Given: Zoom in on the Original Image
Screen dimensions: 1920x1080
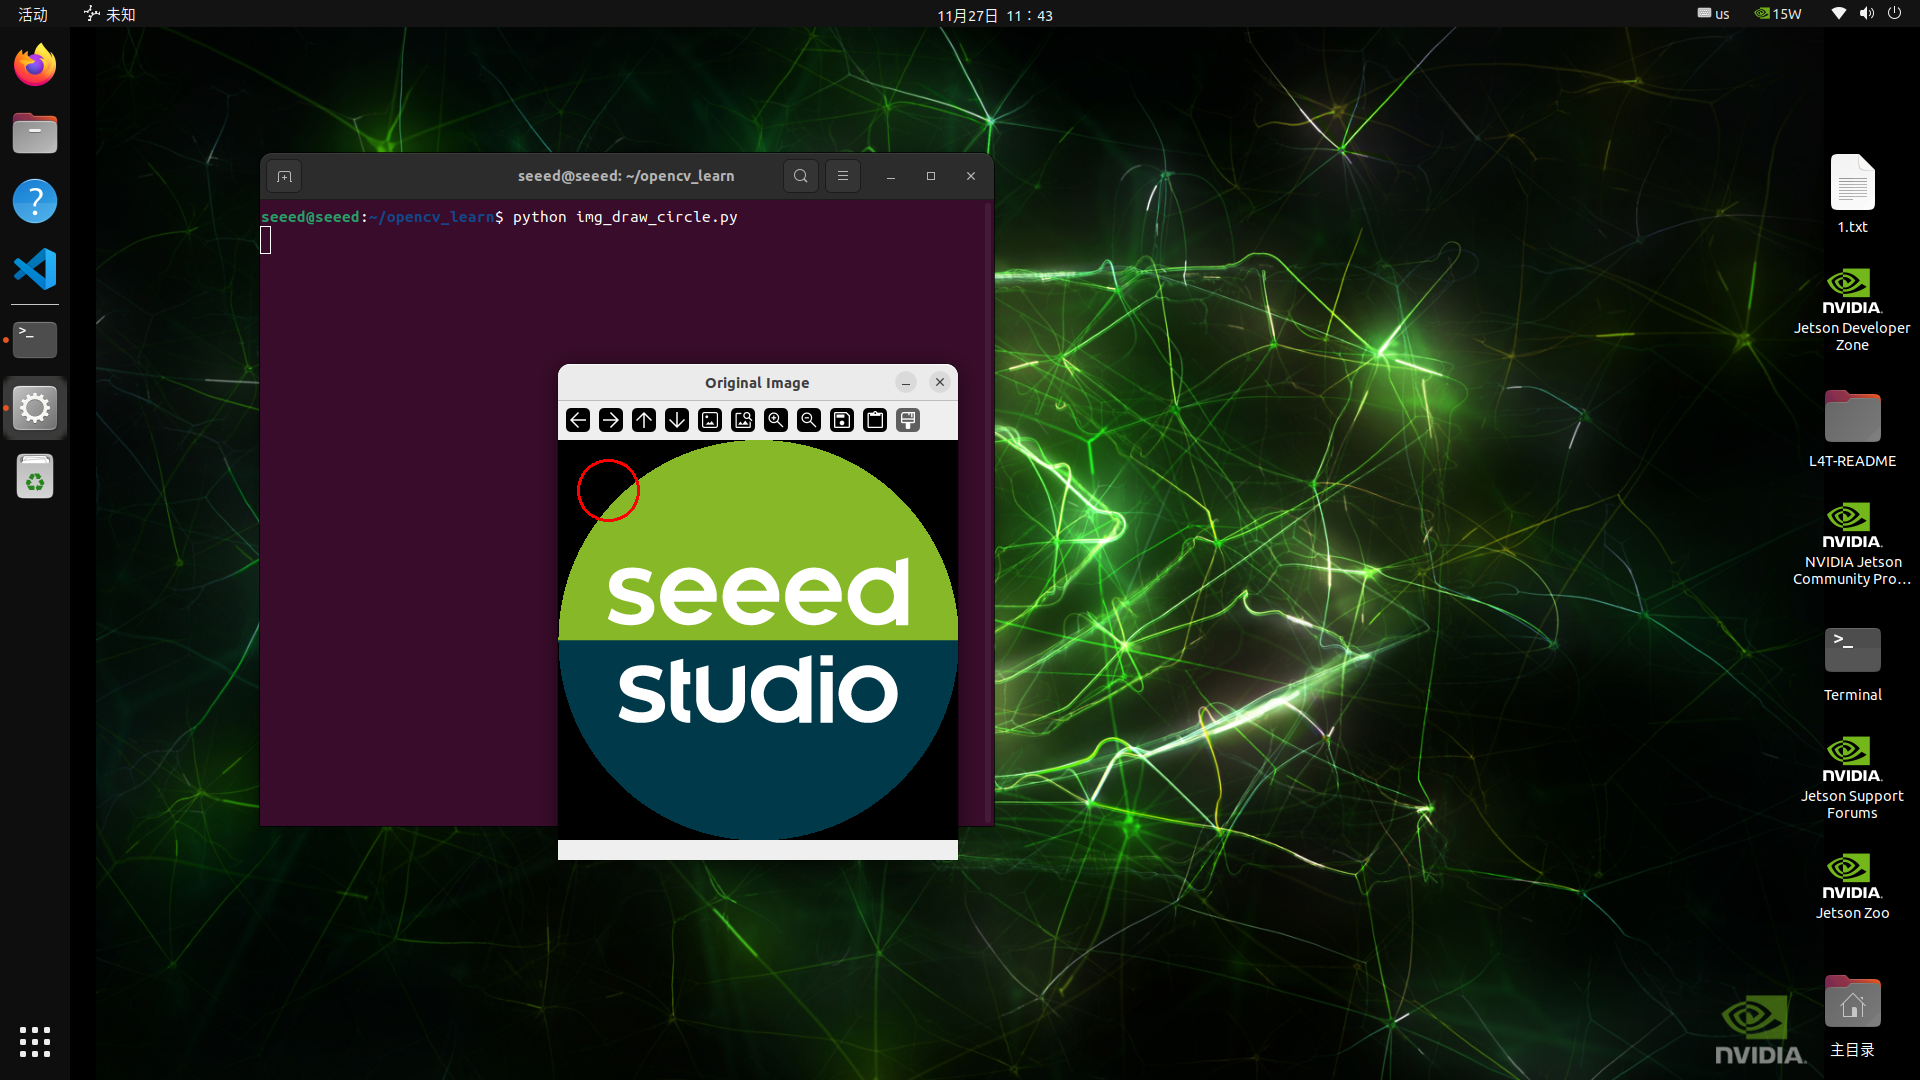Looking at the screenshot, I should click(x=776, y=420).
